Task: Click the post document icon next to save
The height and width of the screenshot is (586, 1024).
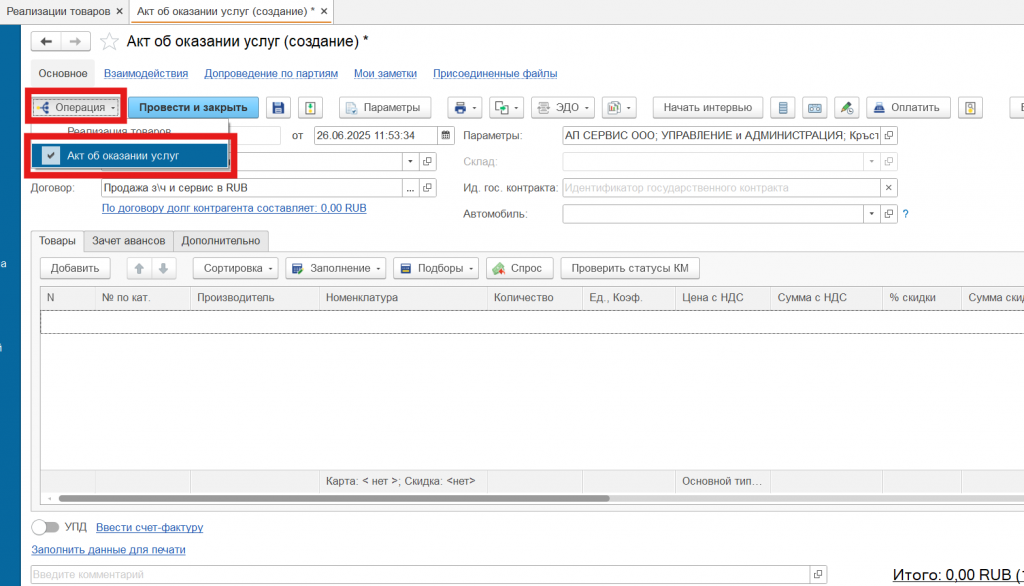Action: (x=310, y=108)
